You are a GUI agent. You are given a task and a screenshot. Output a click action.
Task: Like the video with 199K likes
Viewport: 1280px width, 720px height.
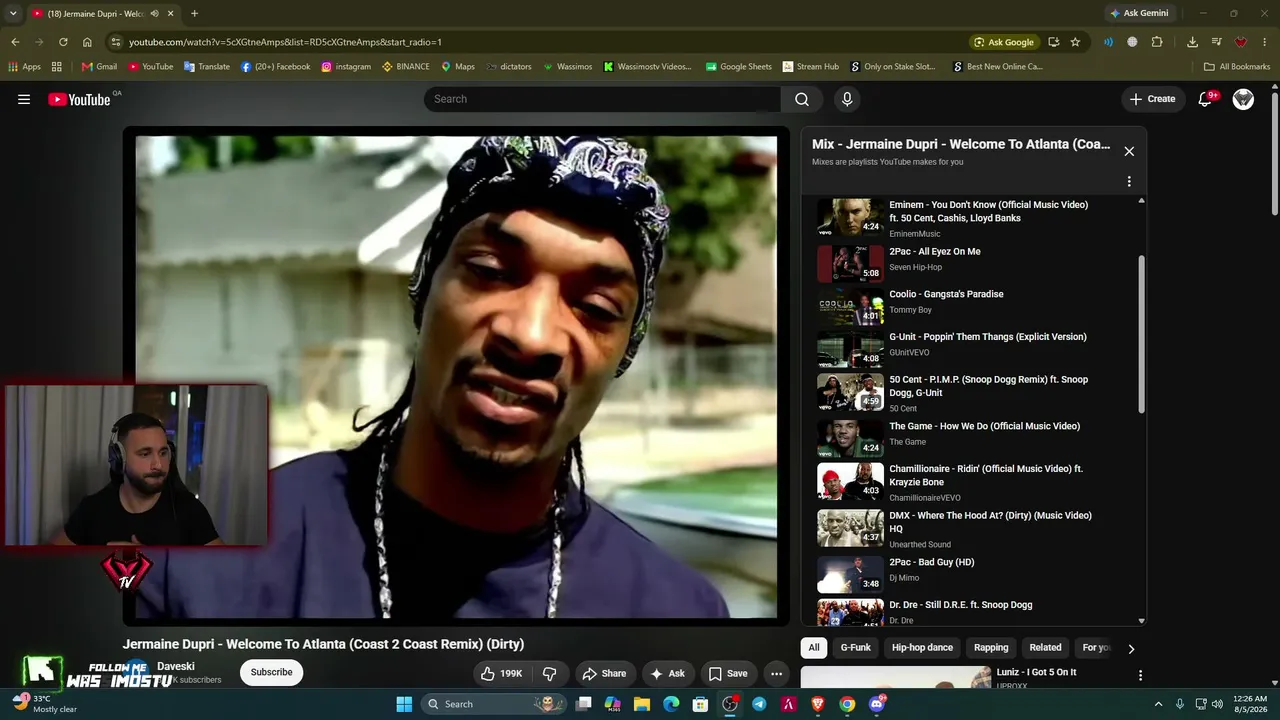coord(501,673)
